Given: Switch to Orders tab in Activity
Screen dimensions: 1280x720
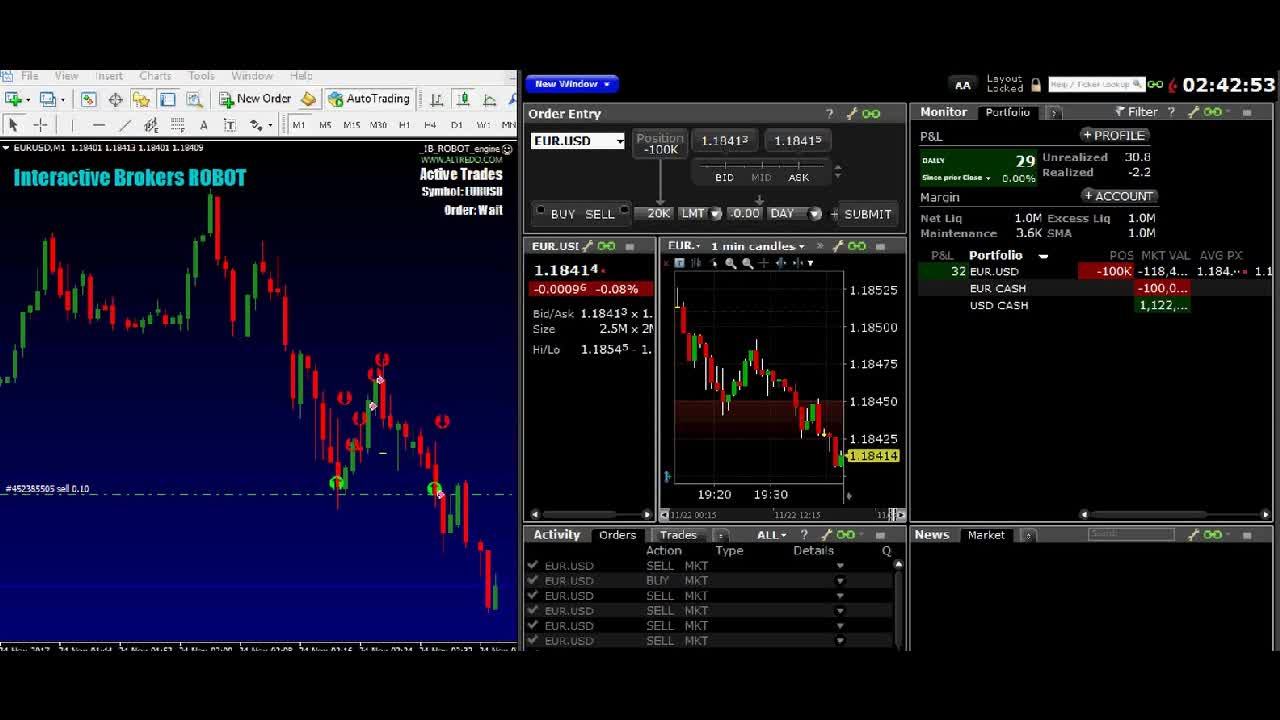Looking at the screenshot, I should click(x=617, y=535).
